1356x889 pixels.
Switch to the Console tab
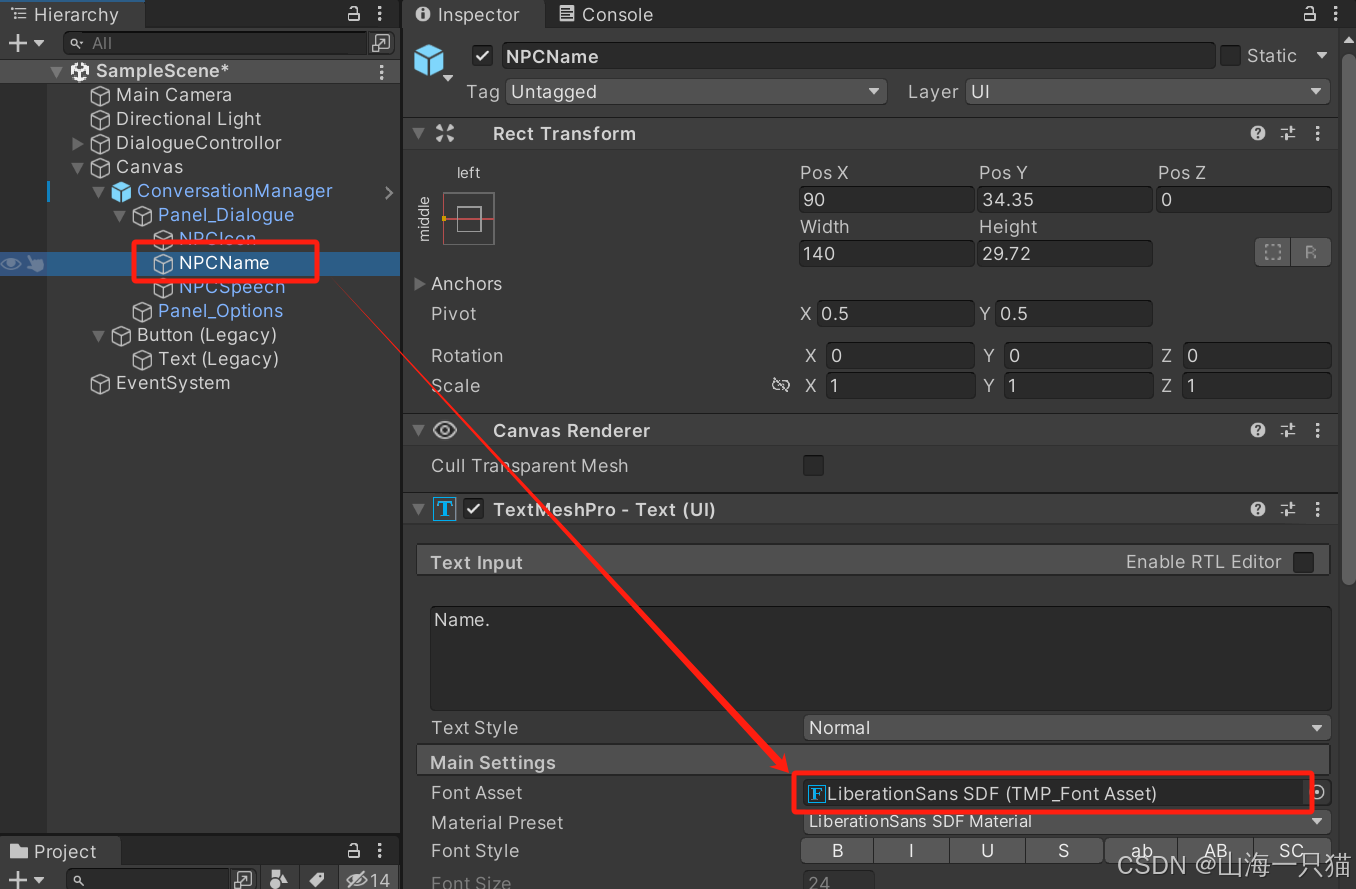point(605,14)
